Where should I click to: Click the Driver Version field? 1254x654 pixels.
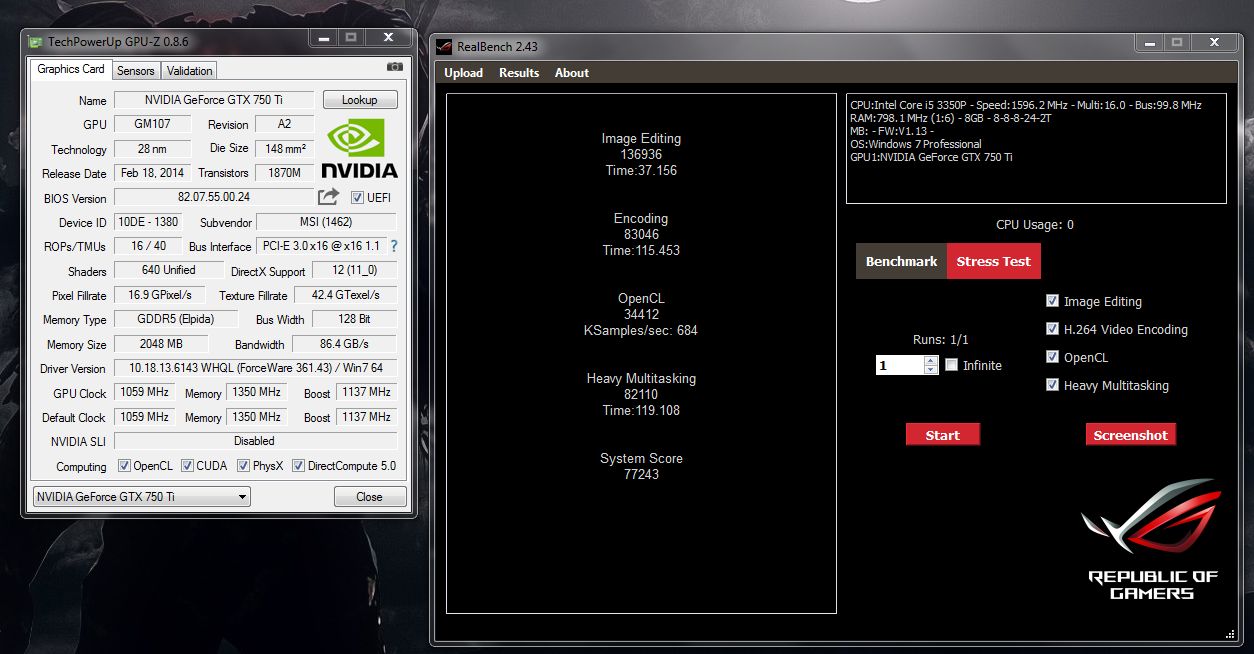[255, 368]
